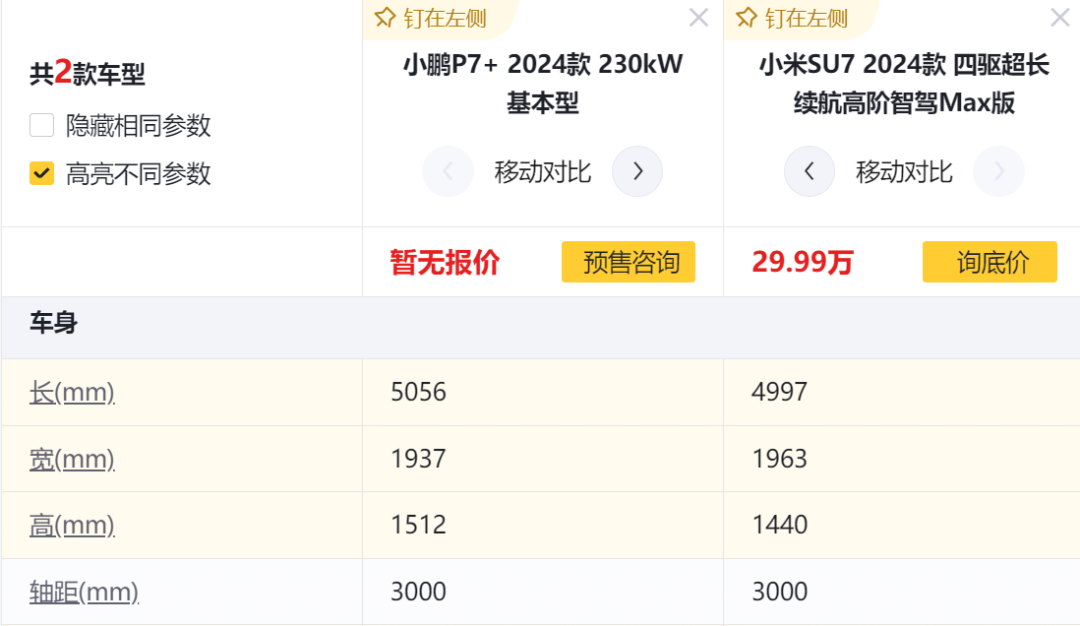The height and width of the screenshot is (626, 1080).
Task: Remove 小鹏P7+ from comparison with X
Action: pyautogui.click(x=699, y=18)
